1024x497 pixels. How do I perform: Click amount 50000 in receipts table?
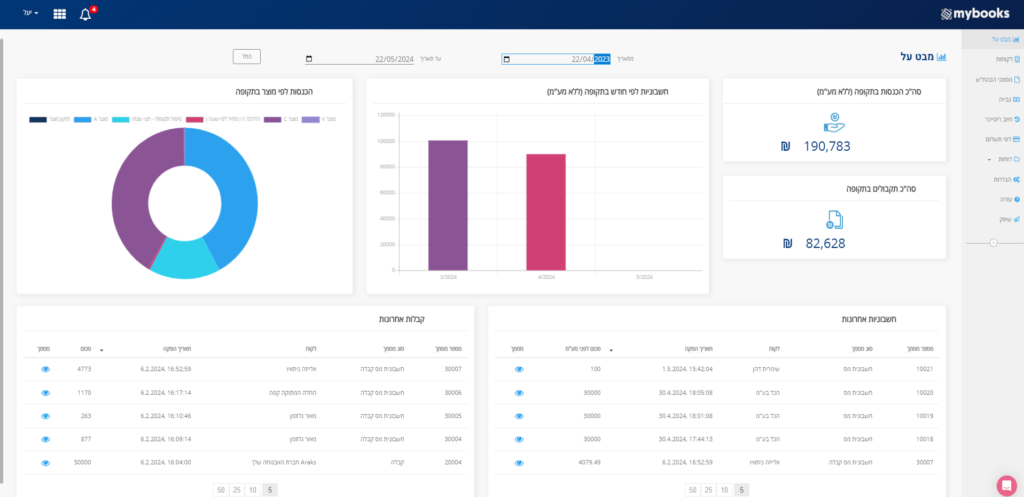tap(82, 462)
